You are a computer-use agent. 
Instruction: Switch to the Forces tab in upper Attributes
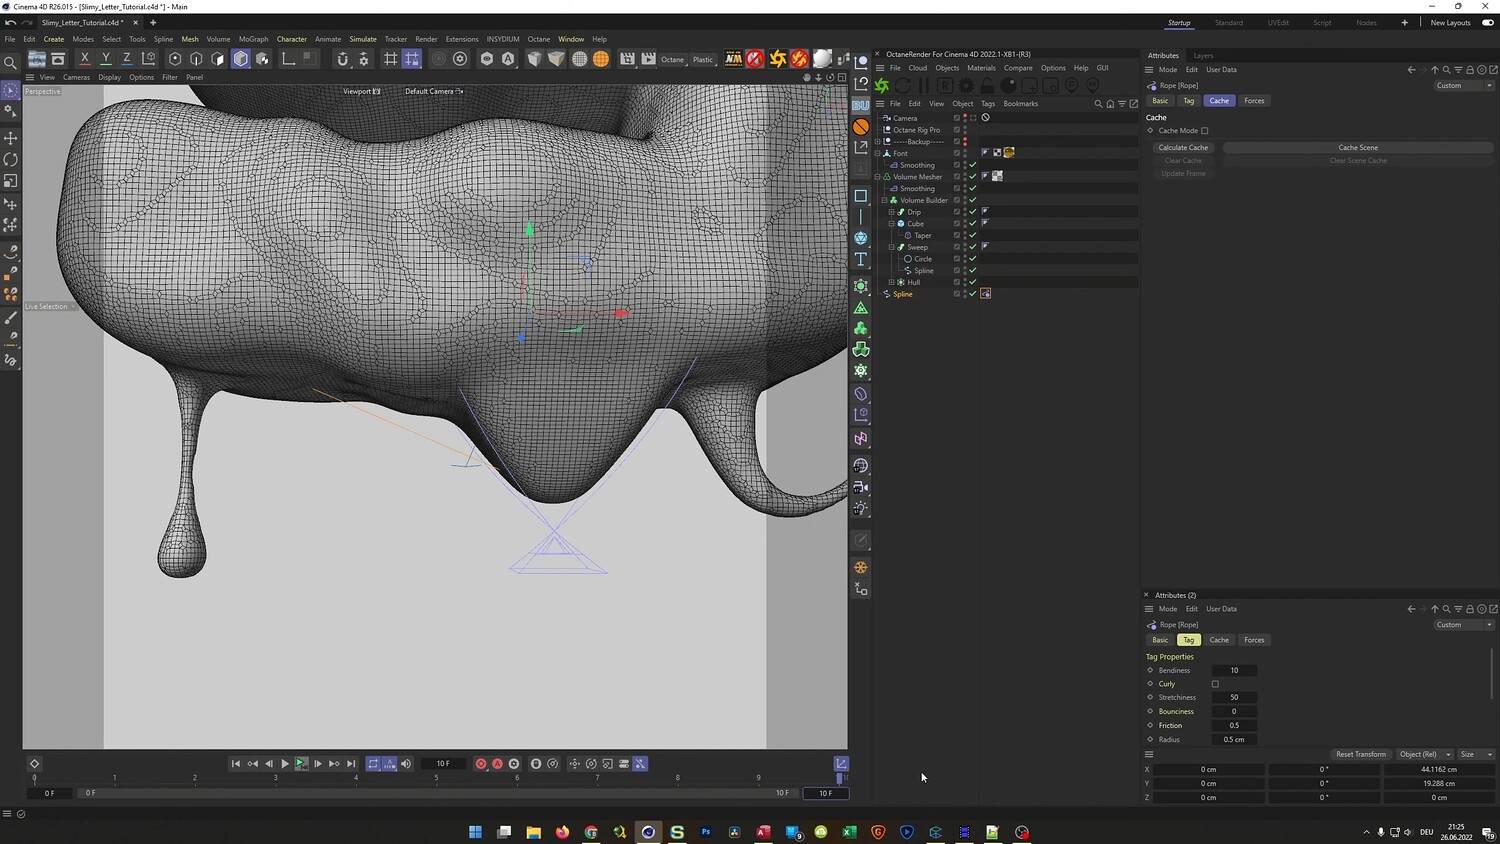pos(1254,101)
